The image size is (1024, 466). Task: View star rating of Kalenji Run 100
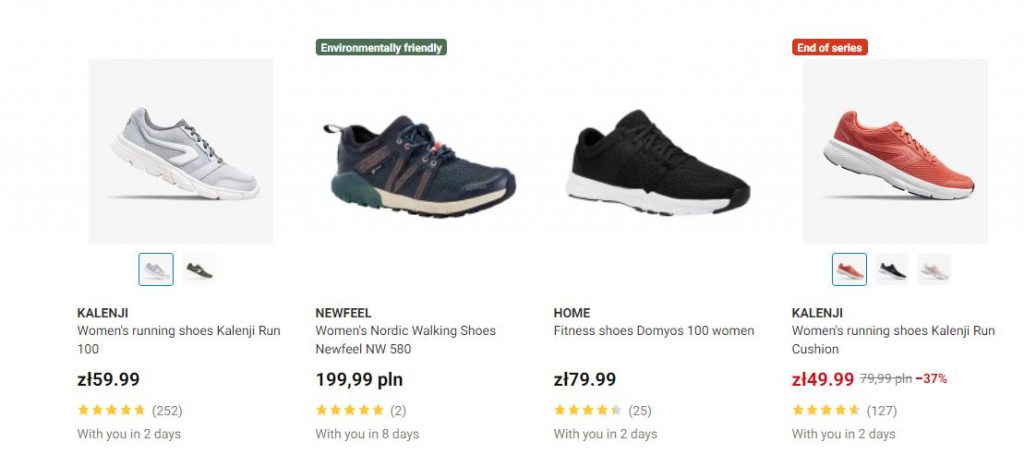tap(111, 410)
